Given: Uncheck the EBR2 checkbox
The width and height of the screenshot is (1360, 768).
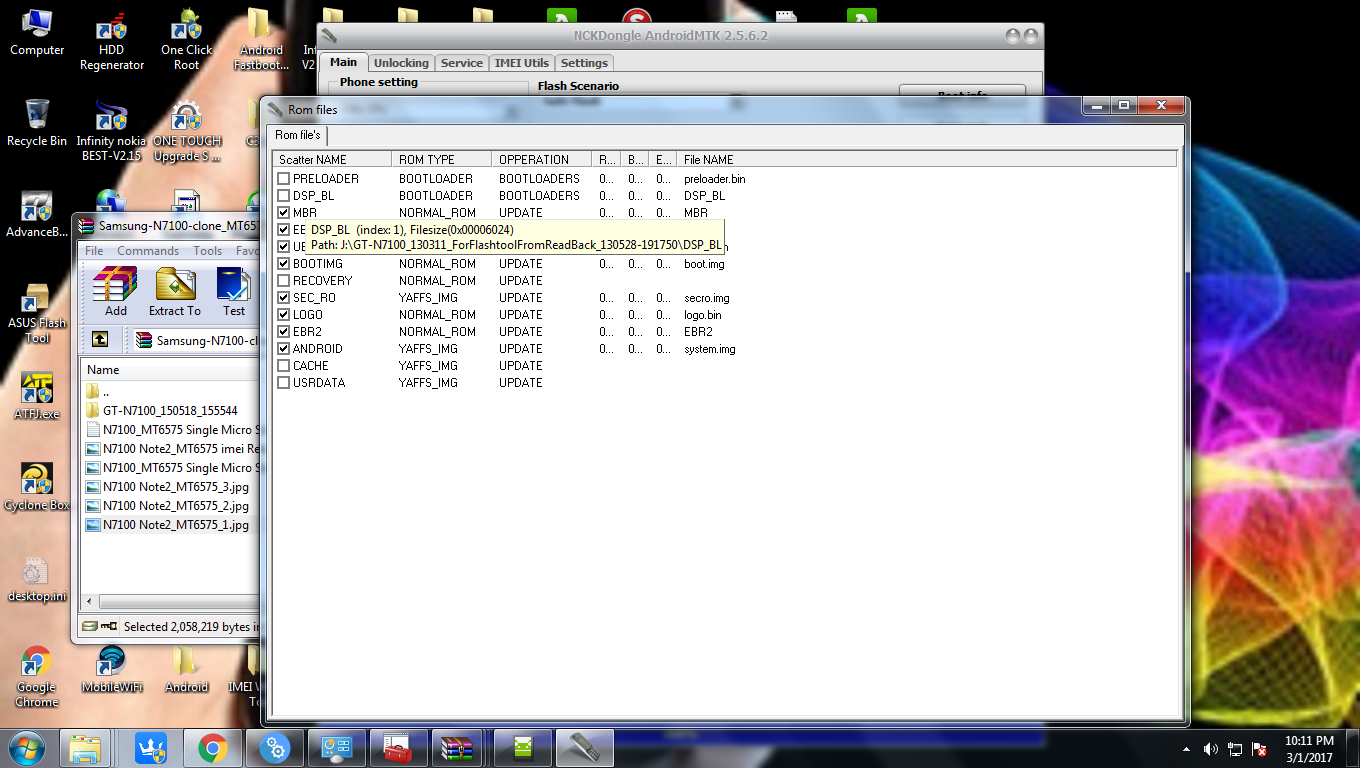Looking at the screenshot, I should point(284,332).
